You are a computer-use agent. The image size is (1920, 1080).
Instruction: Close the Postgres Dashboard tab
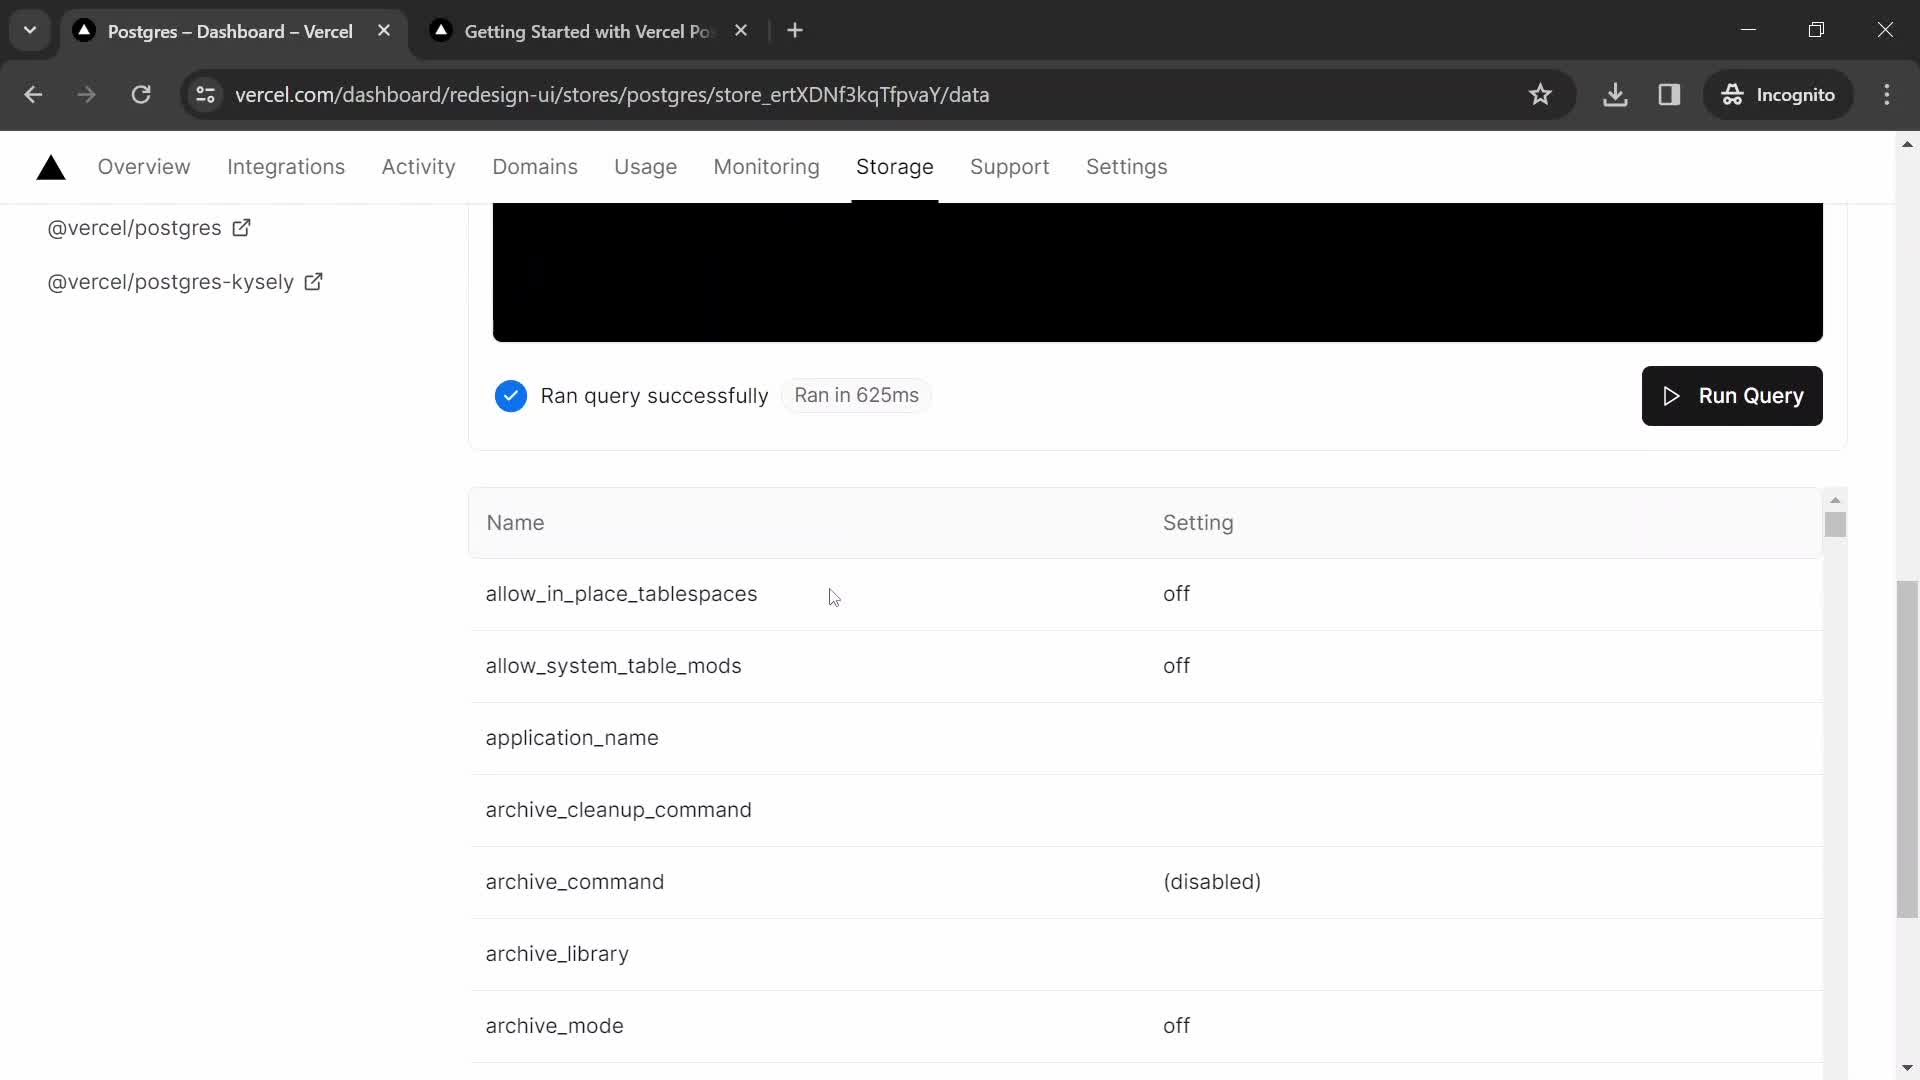point(384,31)
